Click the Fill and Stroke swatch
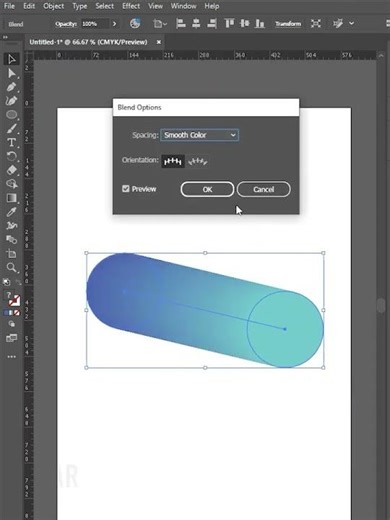Screen dimensions: 390x520 pyautogui.click(x=12, y=299)
